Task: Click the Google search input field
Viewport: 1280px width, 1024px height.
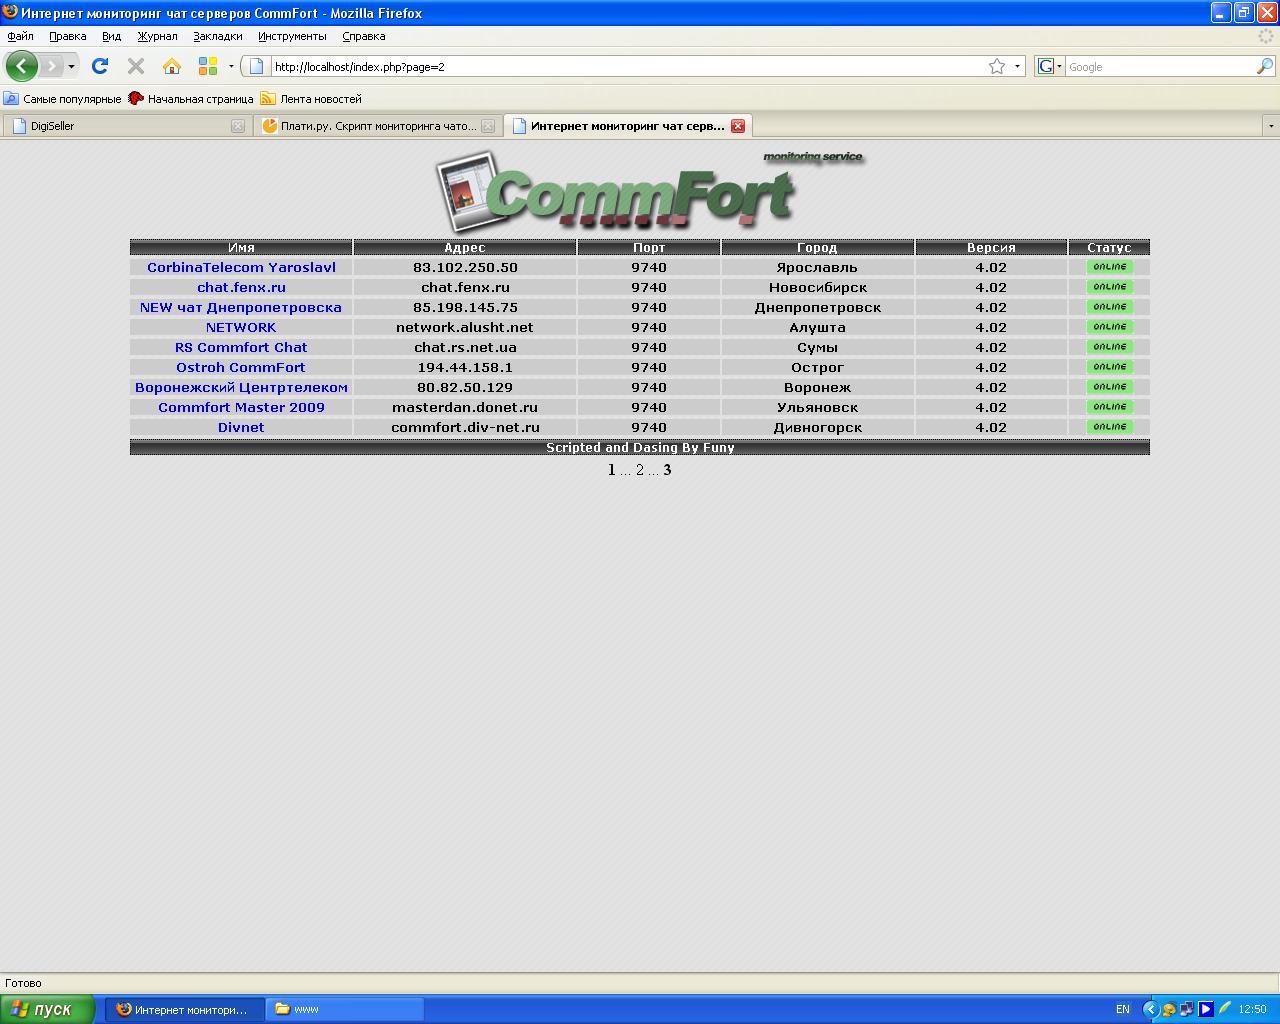Action: click(x=1160, y=67)
